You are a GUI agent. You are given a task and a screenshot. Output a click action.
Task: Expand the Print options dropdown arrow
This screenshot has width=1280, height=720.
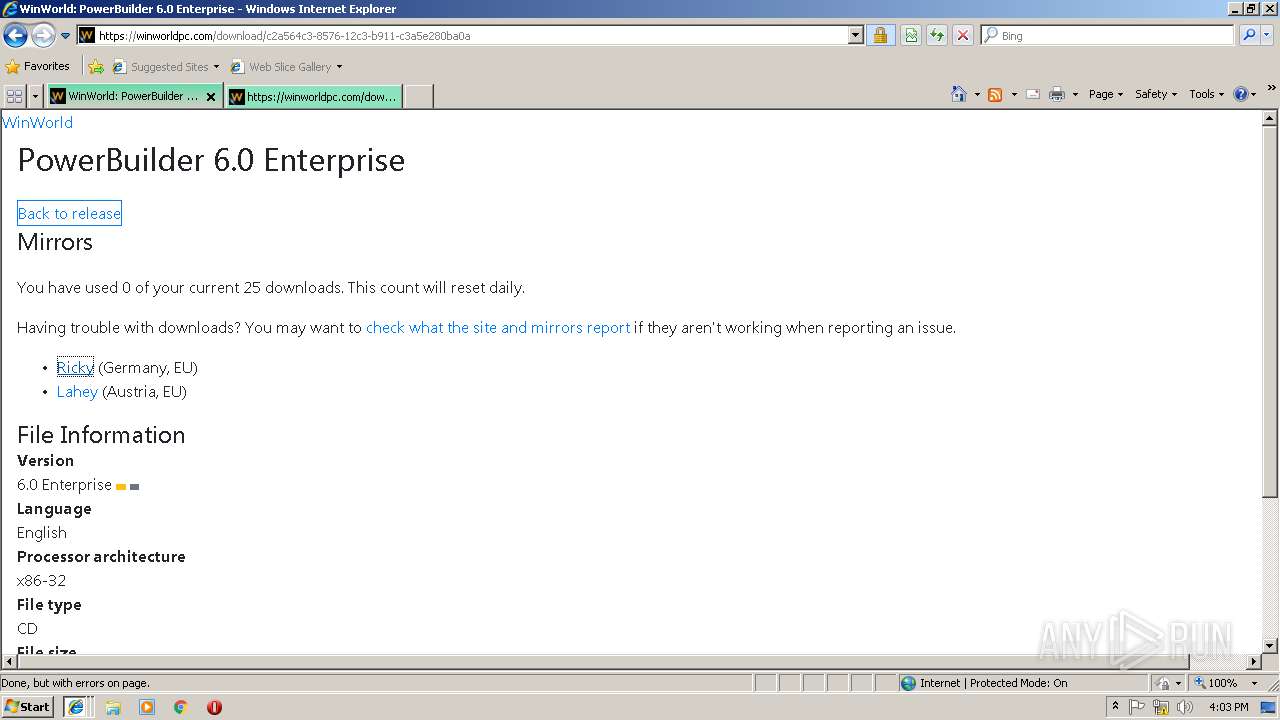[1075, 94]
